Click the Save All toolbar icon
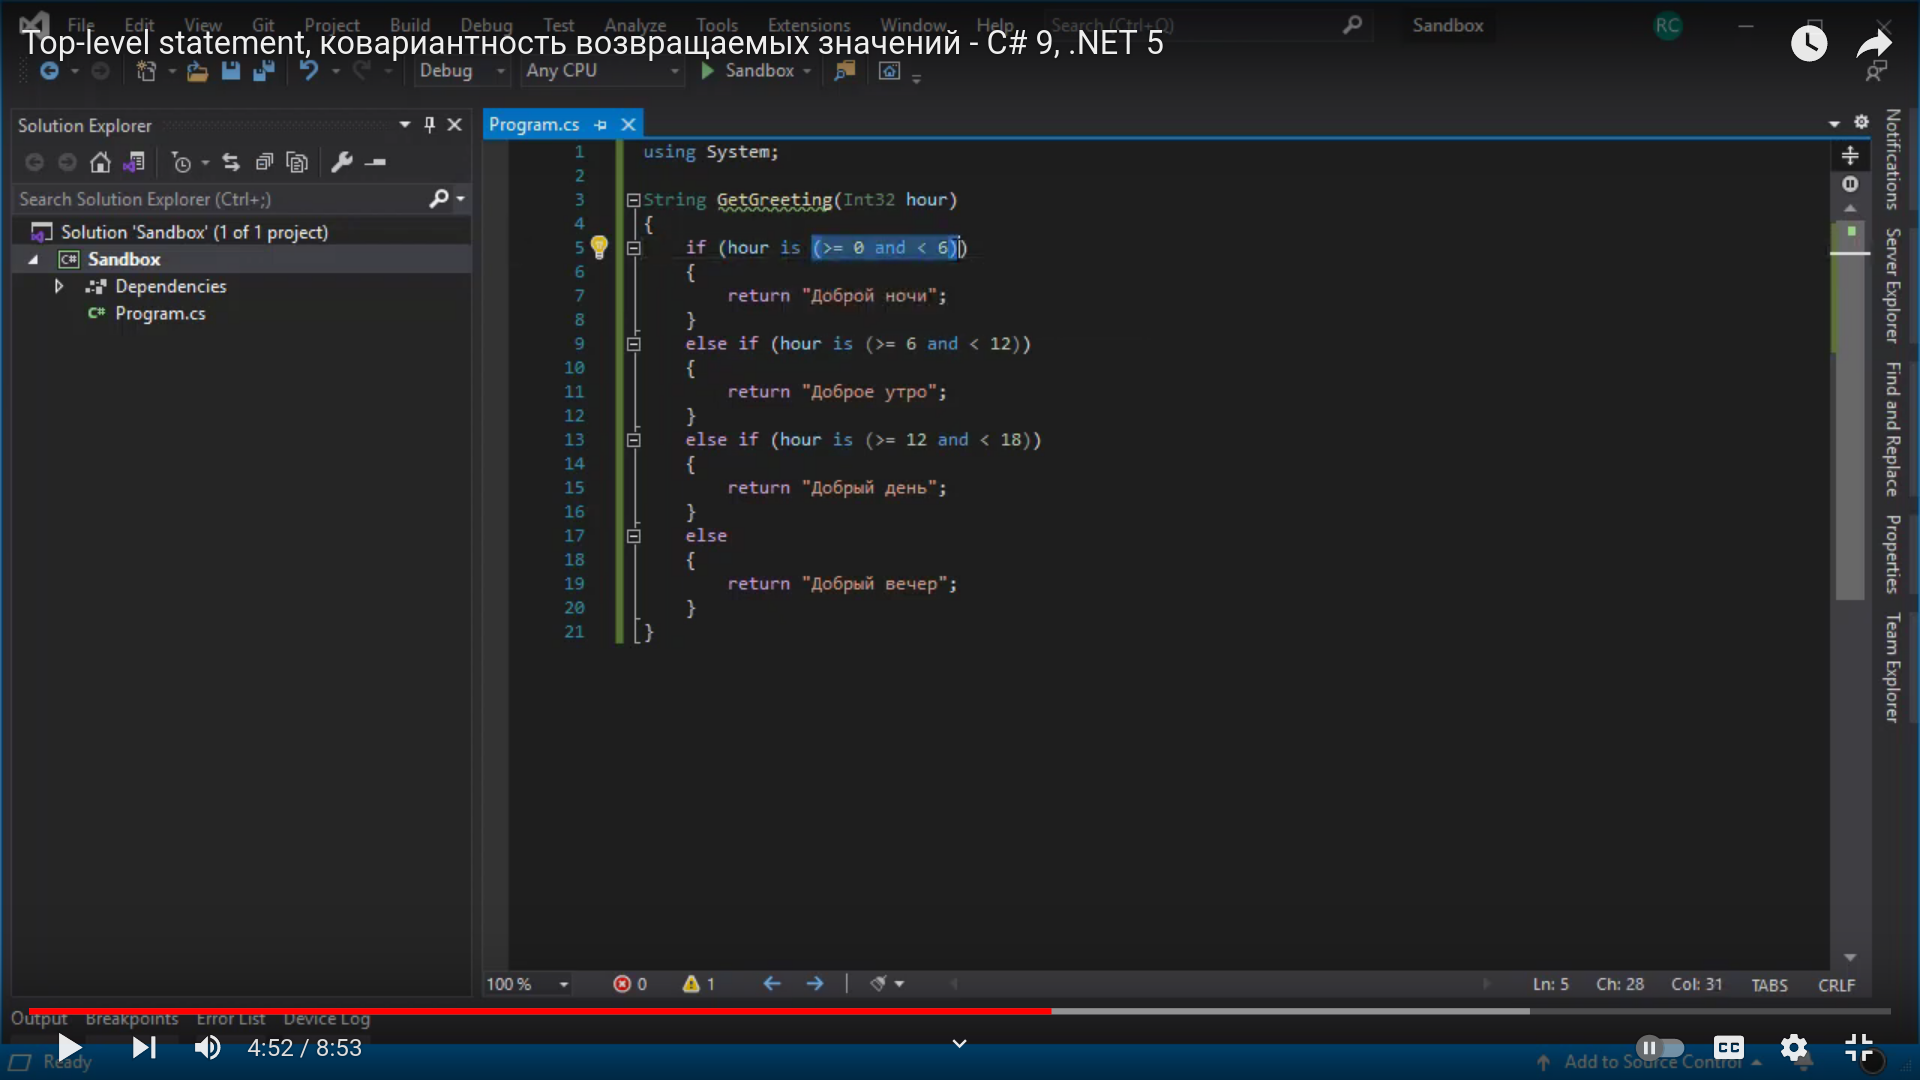Viewport: 1920px width, 1080px height. click(x=264, y=71)
